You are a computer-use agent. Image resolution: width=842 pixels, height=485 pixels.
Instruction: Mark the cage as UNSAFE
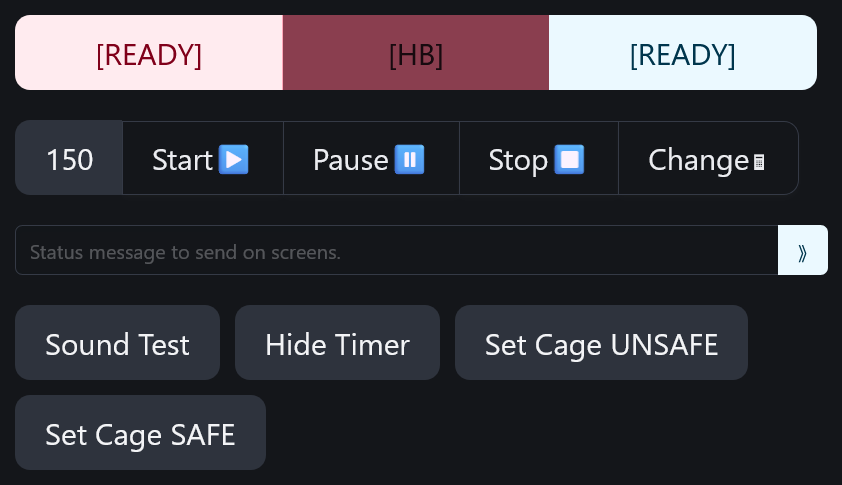[601, 343]
